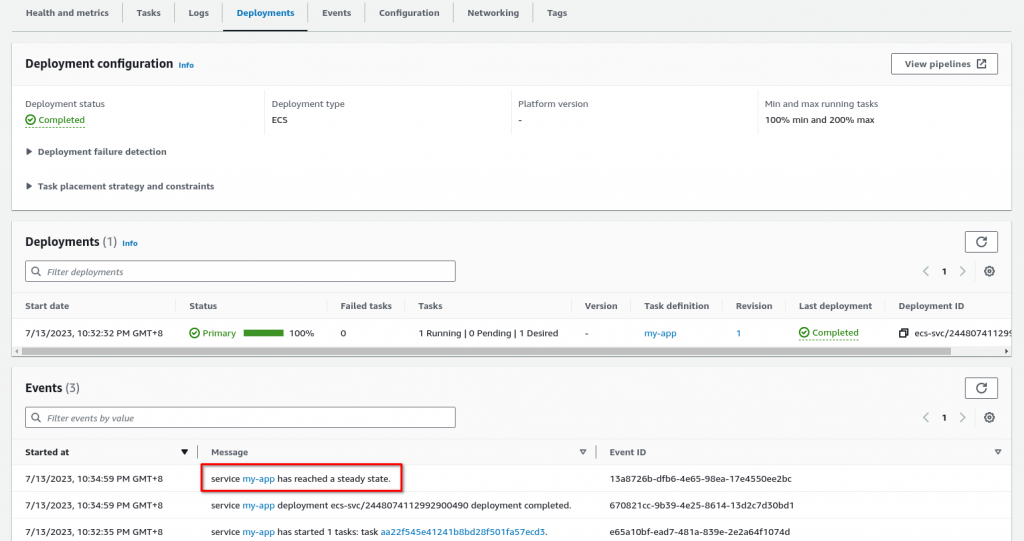Image resolution: width=1024 pixels, height=541 pixels.
Task: Open the my-app task definition link
Action: pyautogui.click(x=660, y=333)
